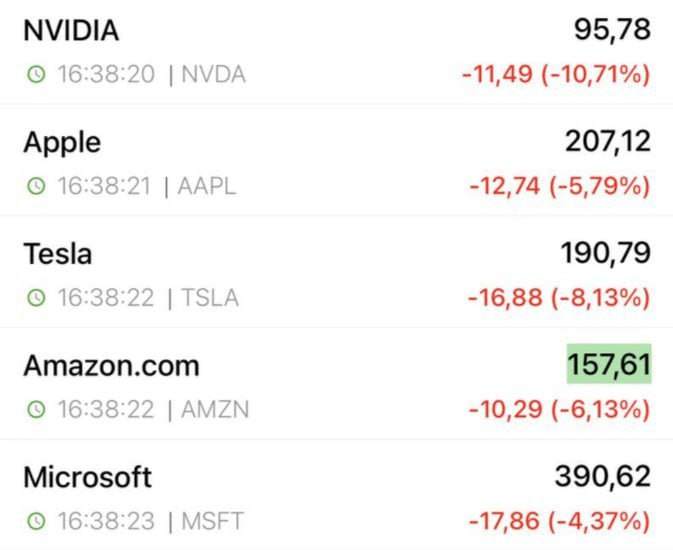Tap the AMZN ticker symbol
Image resolution: width=673 pixels, height=550 pixels.
(214, 410)
